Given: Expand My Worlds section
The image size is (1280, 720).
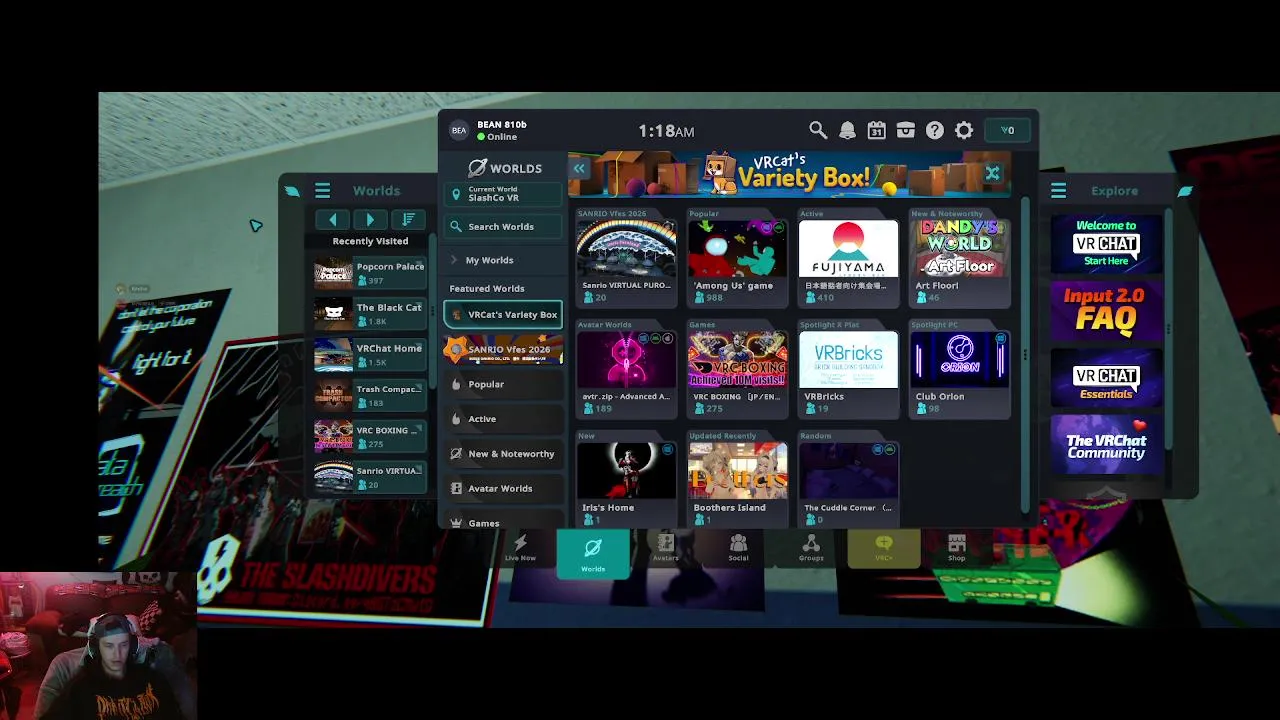Looking at the screenshot, I should click(503, 260).
